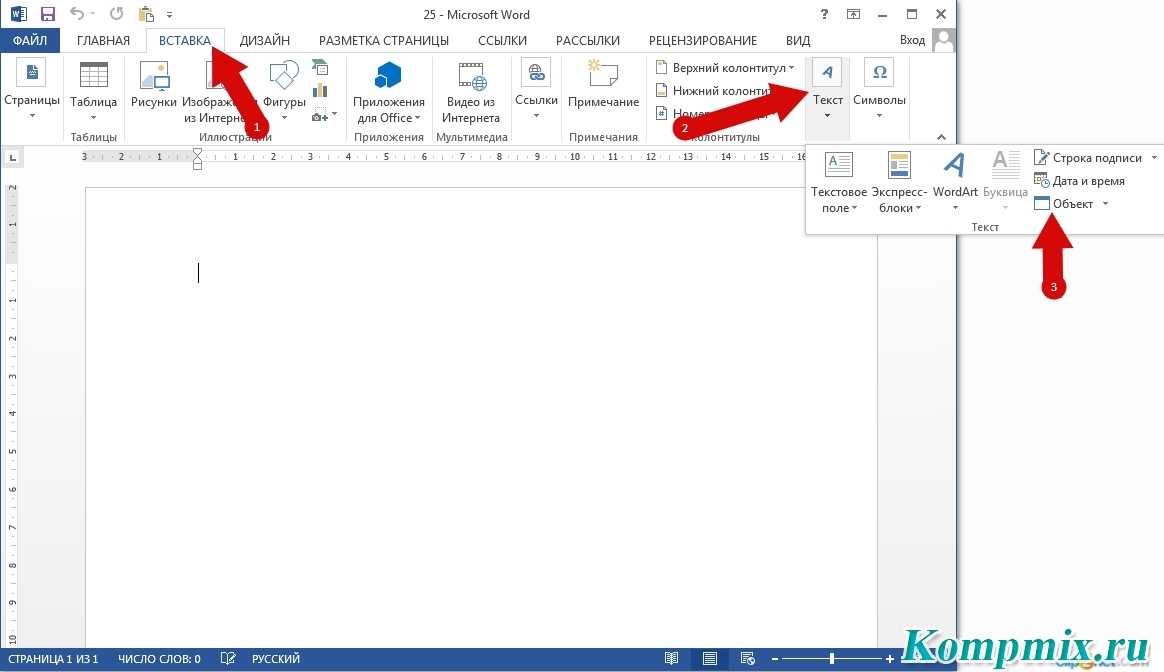Click the Рисунки pictures icon
Viewport: 1164px width, 672px height.
[154, 85]
